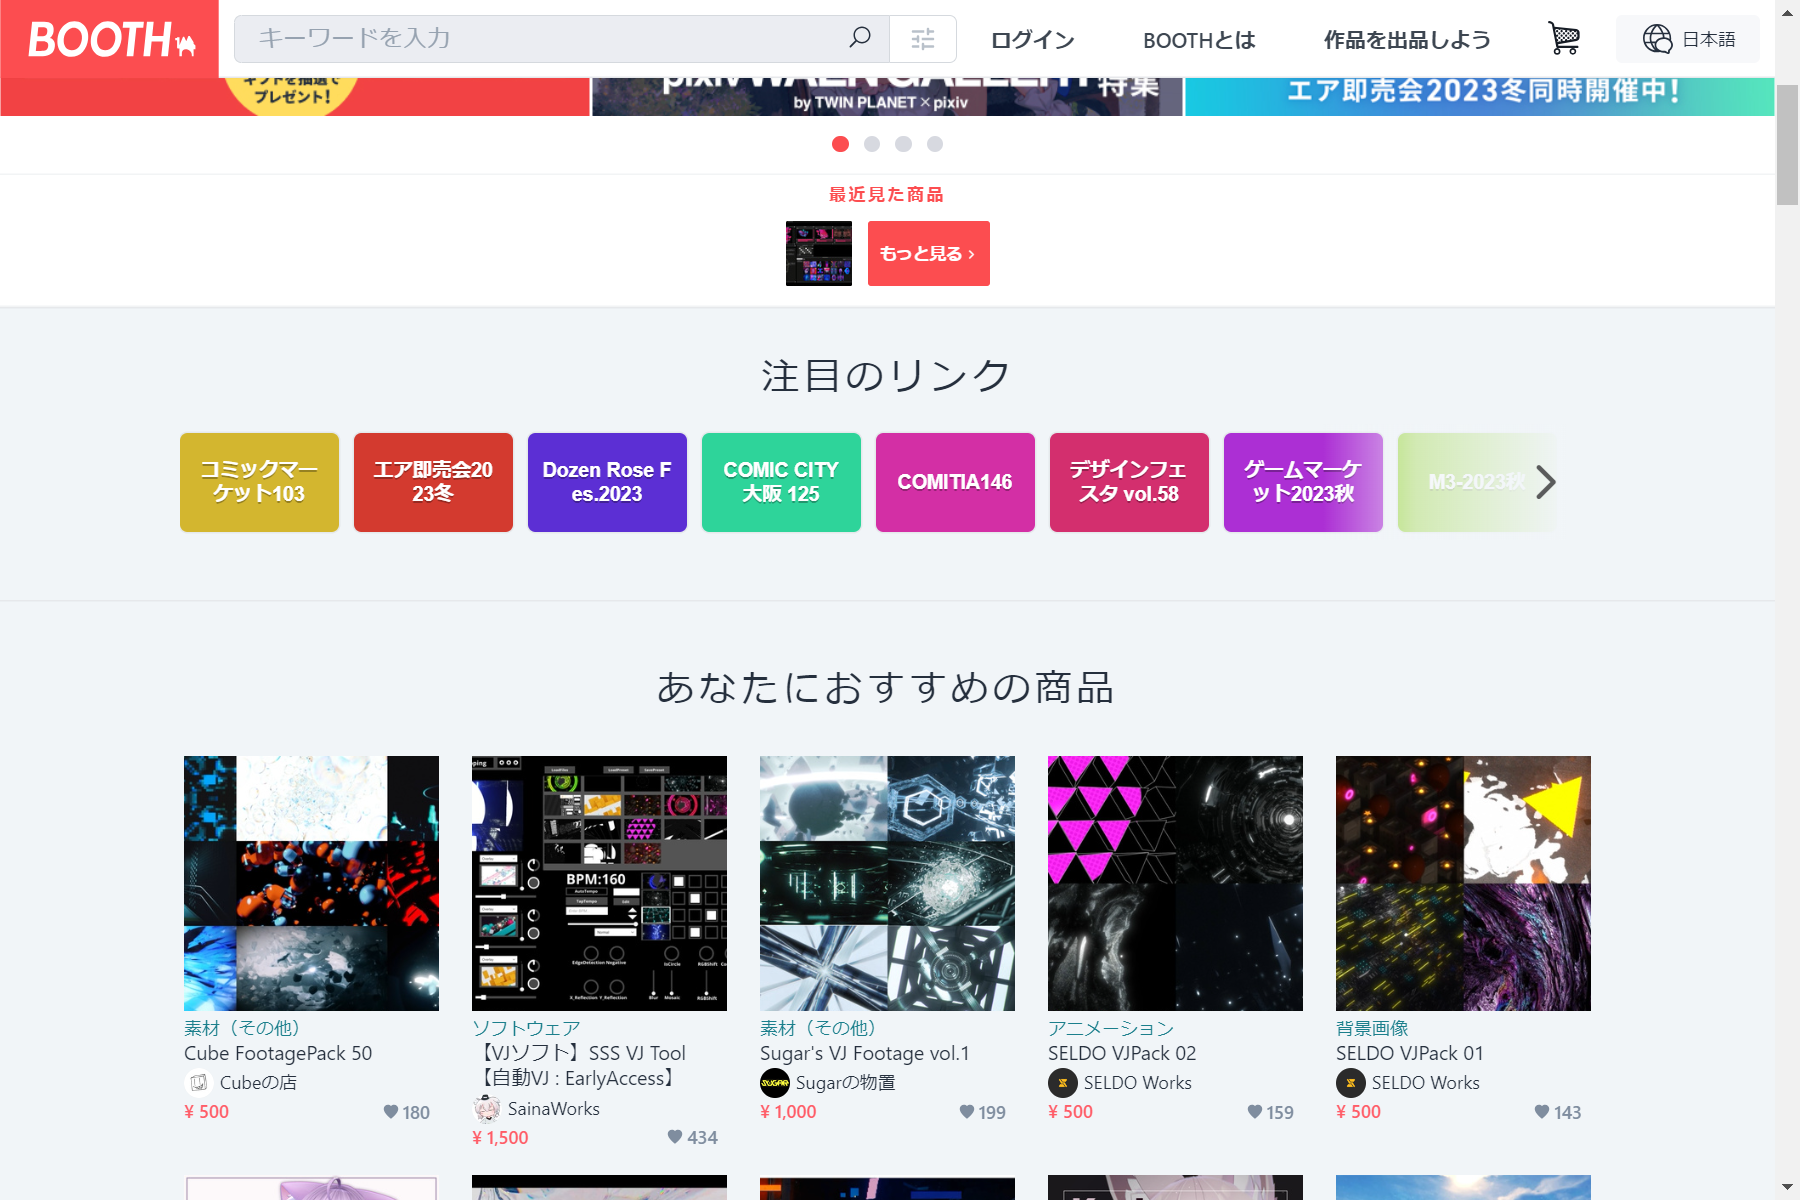The height and width of the screenshot is (1200, 1800).
Task: Click the Sugarの物置 shop avatar icon
Action: click(774, 1082)
